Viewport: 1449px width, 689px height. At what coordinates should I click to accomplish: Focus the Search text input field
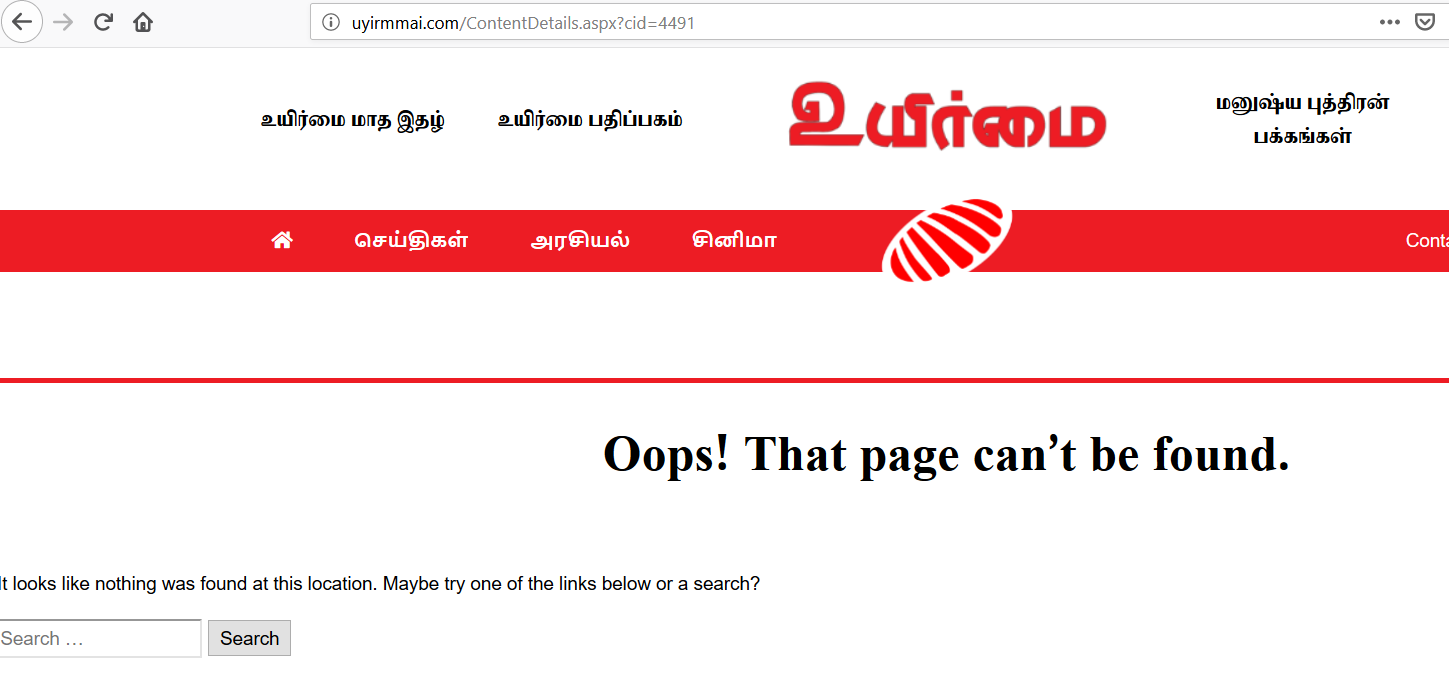click(x=100, y=638)
